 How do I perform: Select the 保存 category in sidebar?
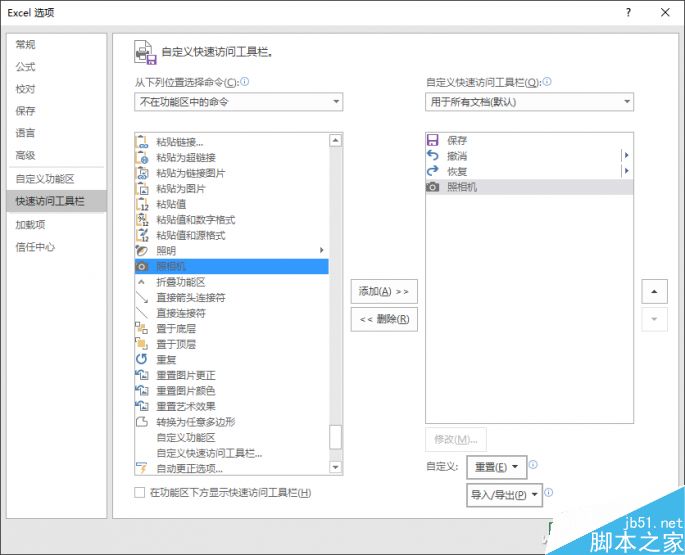pyautogui.click(x=56, y=111)
